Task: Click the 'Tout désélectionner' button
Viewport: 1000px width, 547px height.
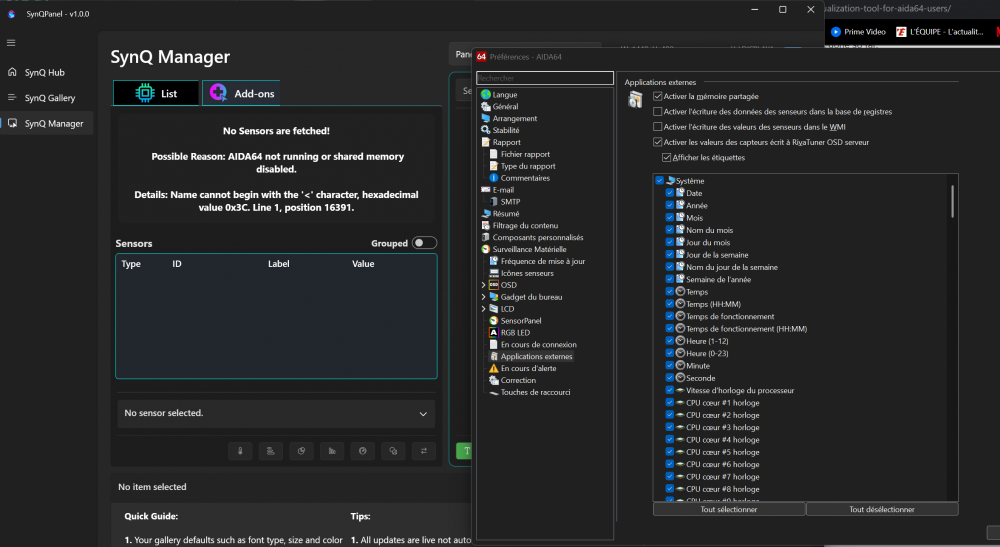Action: (x=881, y=509)
